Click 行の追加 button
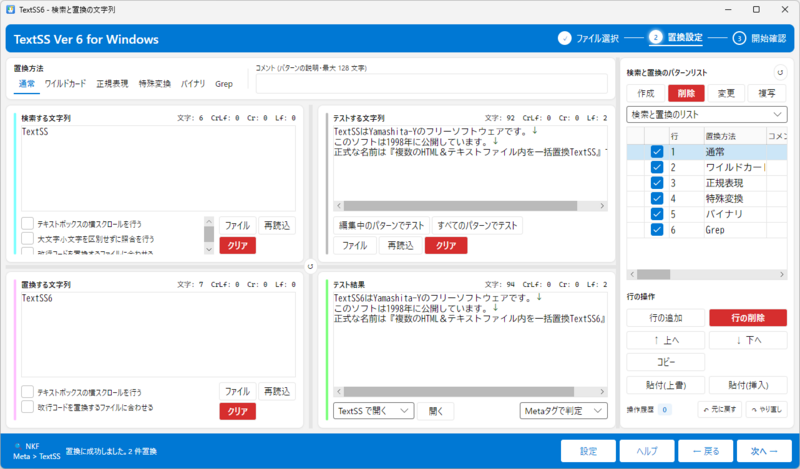 [666, 318]
